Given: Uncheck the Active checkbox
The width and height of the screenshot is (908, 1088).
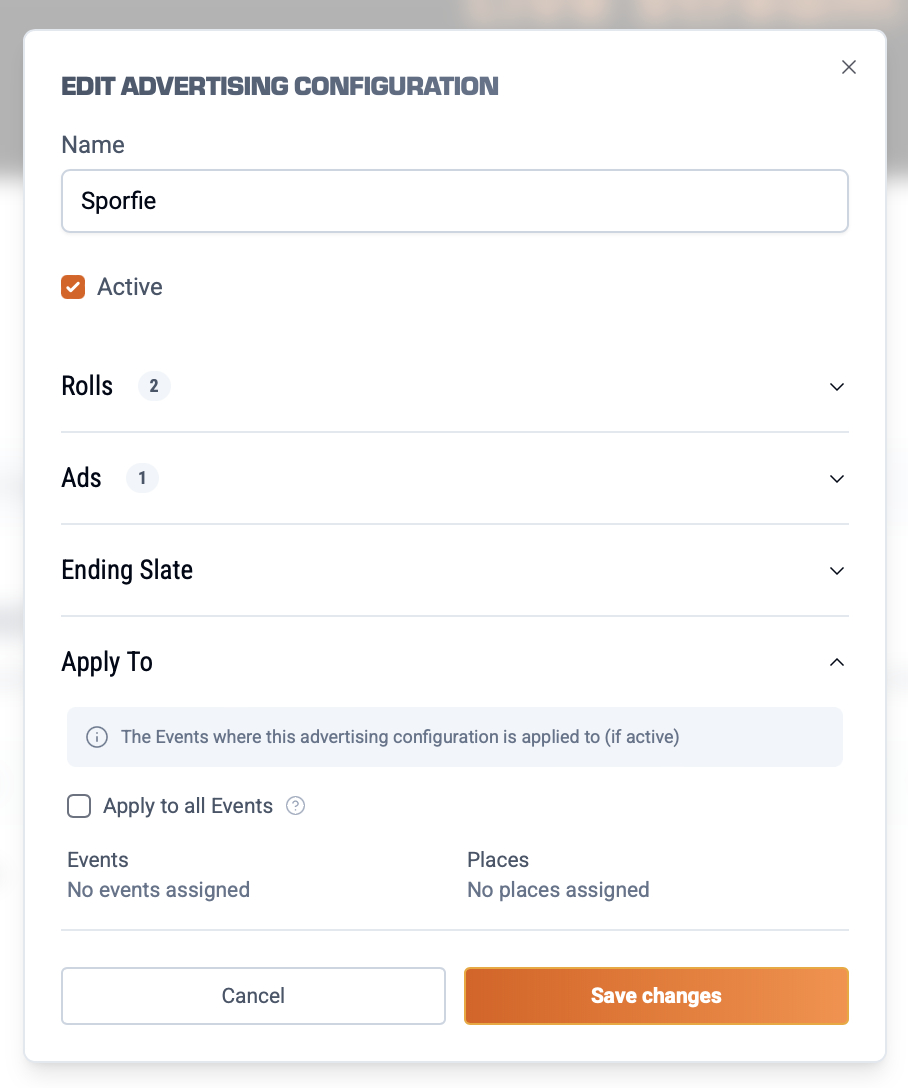Looking at the screenshot, I should 73,288.
